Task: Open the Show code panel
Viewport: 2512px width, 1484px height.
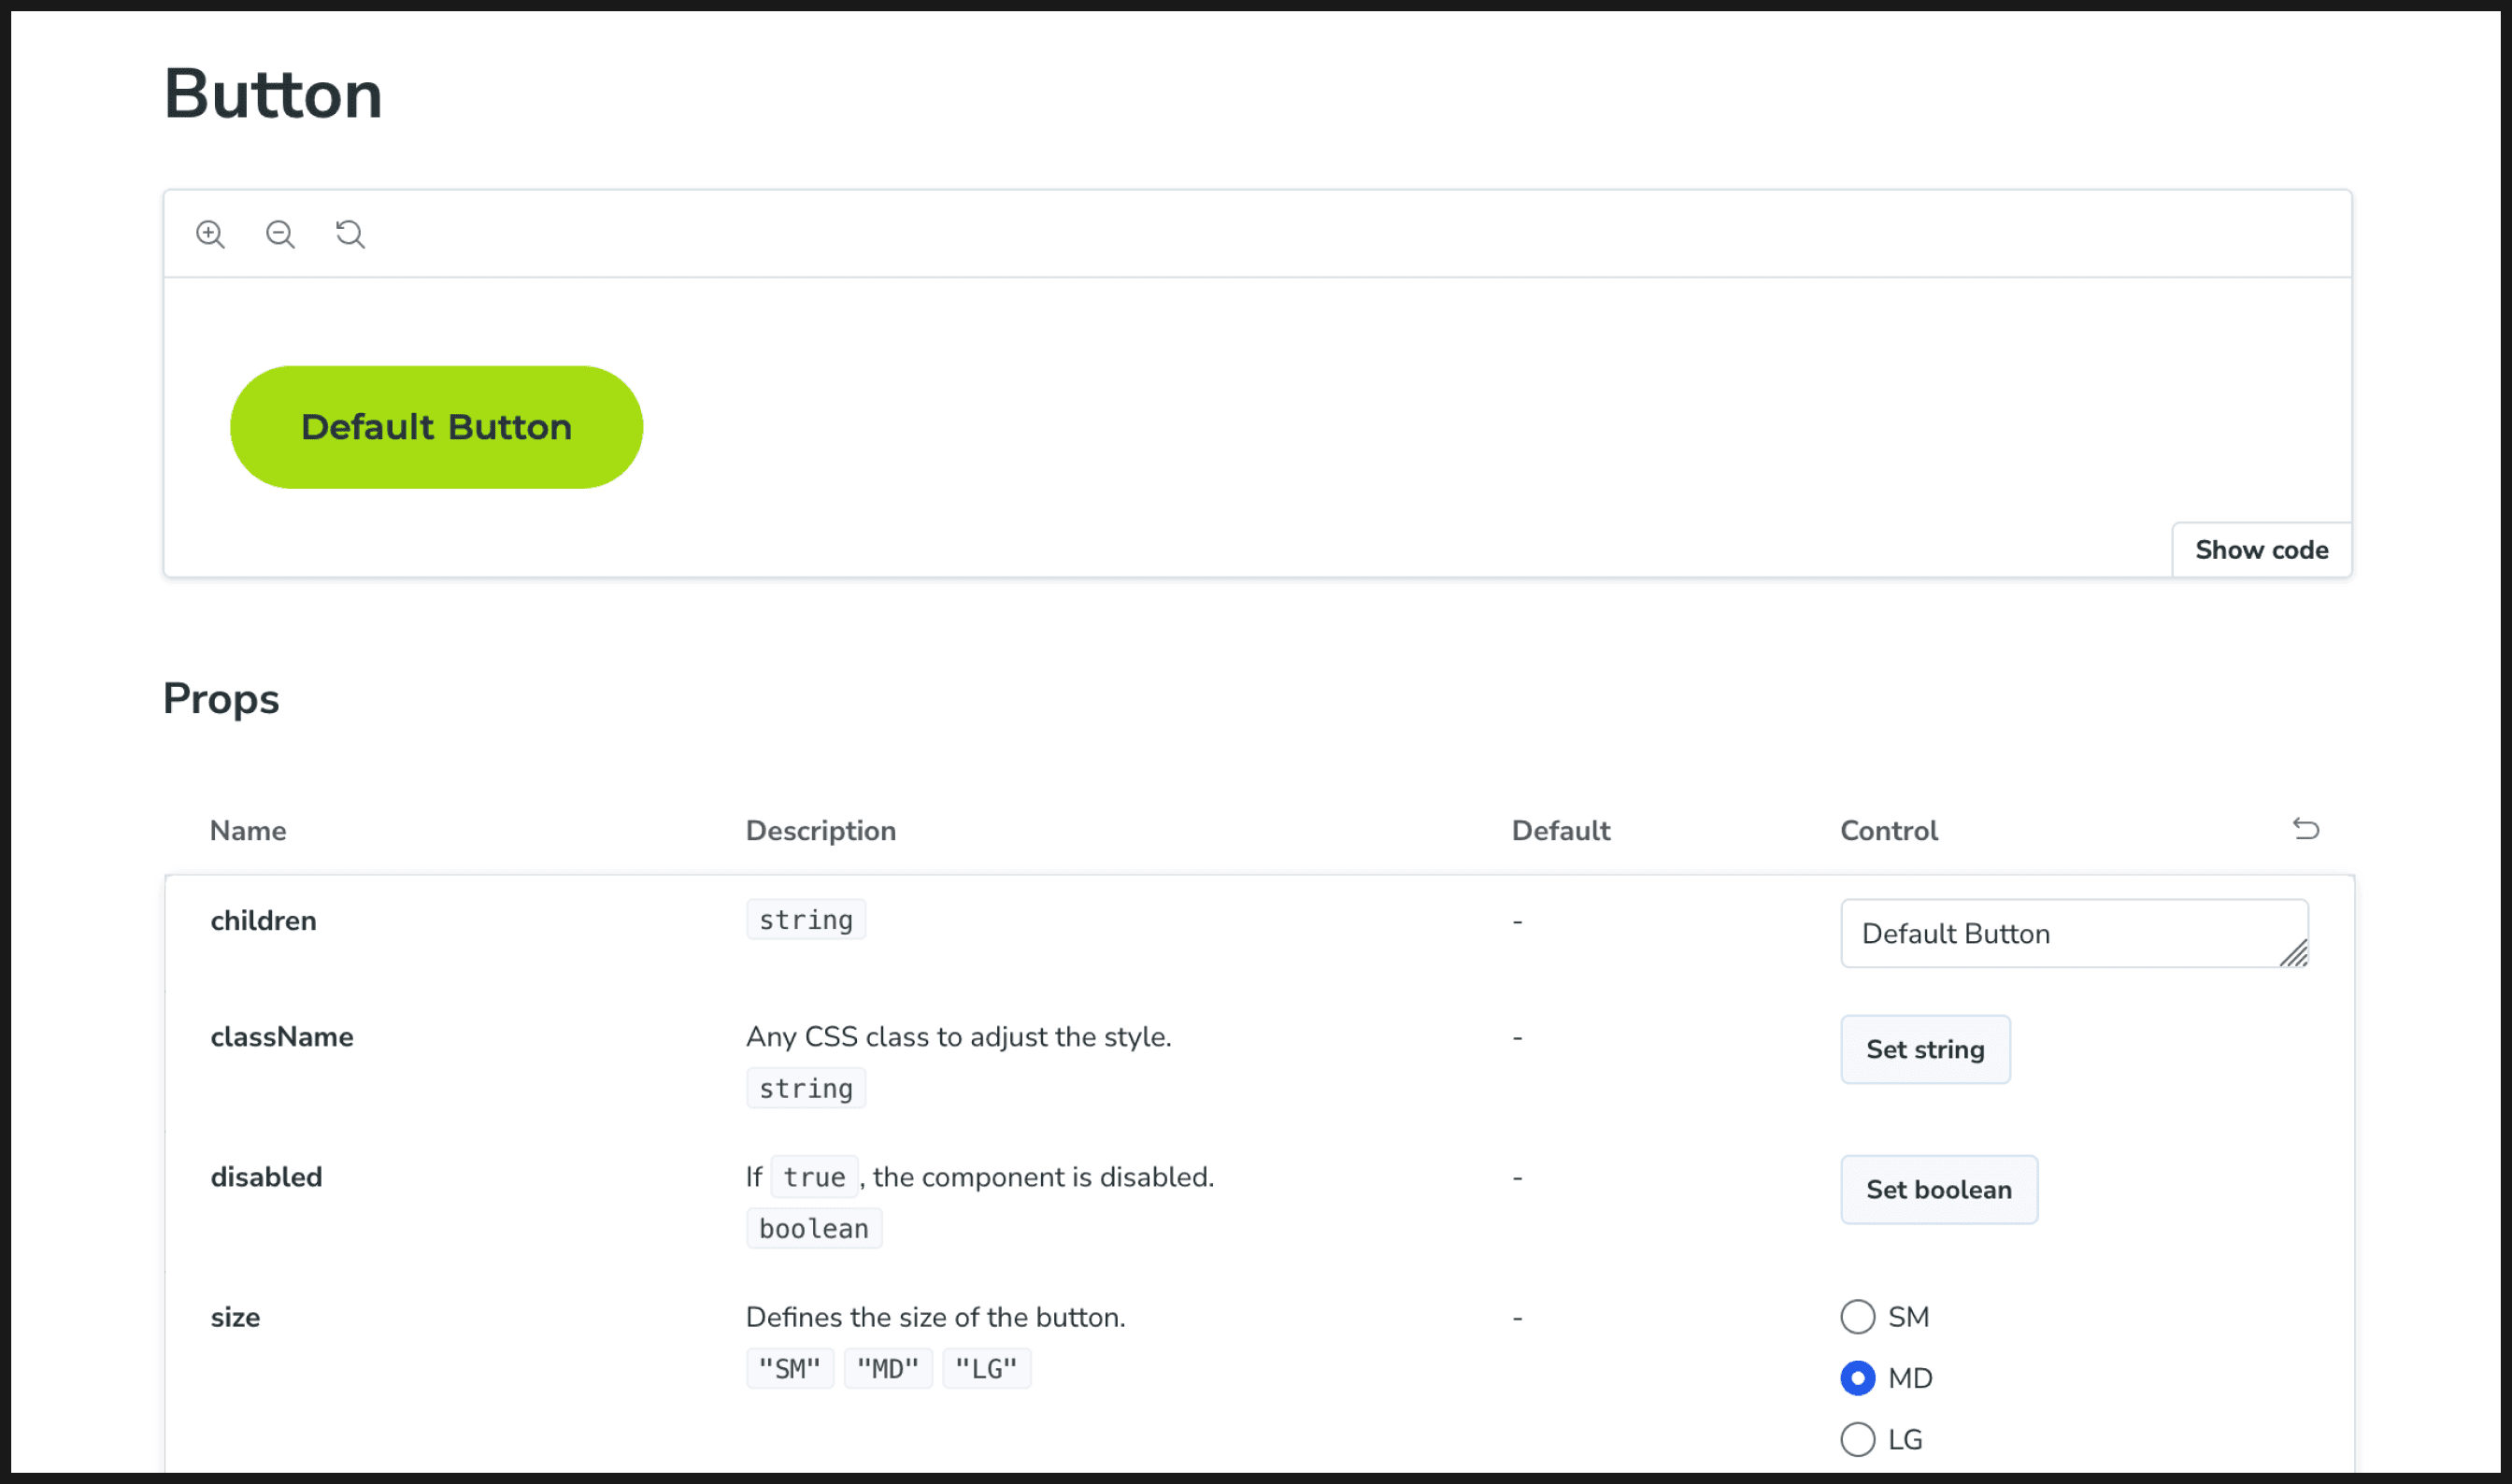Action: 2261,550
